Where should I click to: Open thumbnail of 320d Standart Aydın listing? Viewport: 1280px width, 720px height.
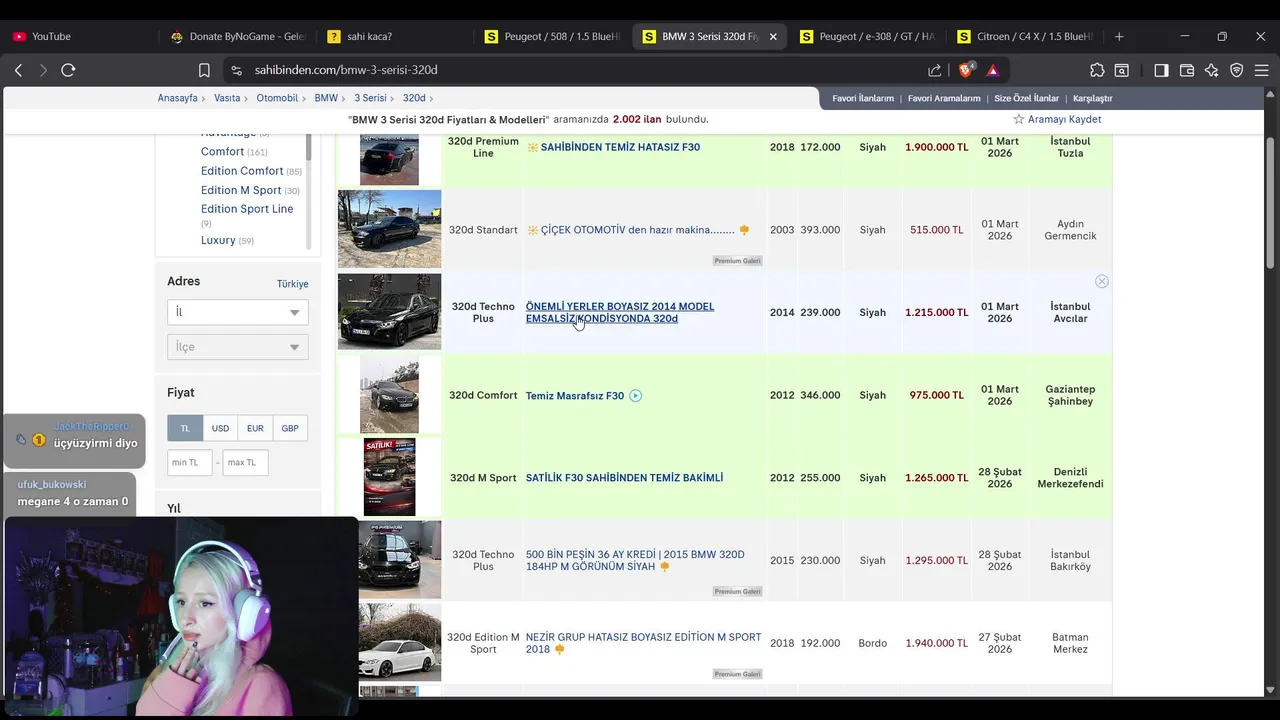389,229
